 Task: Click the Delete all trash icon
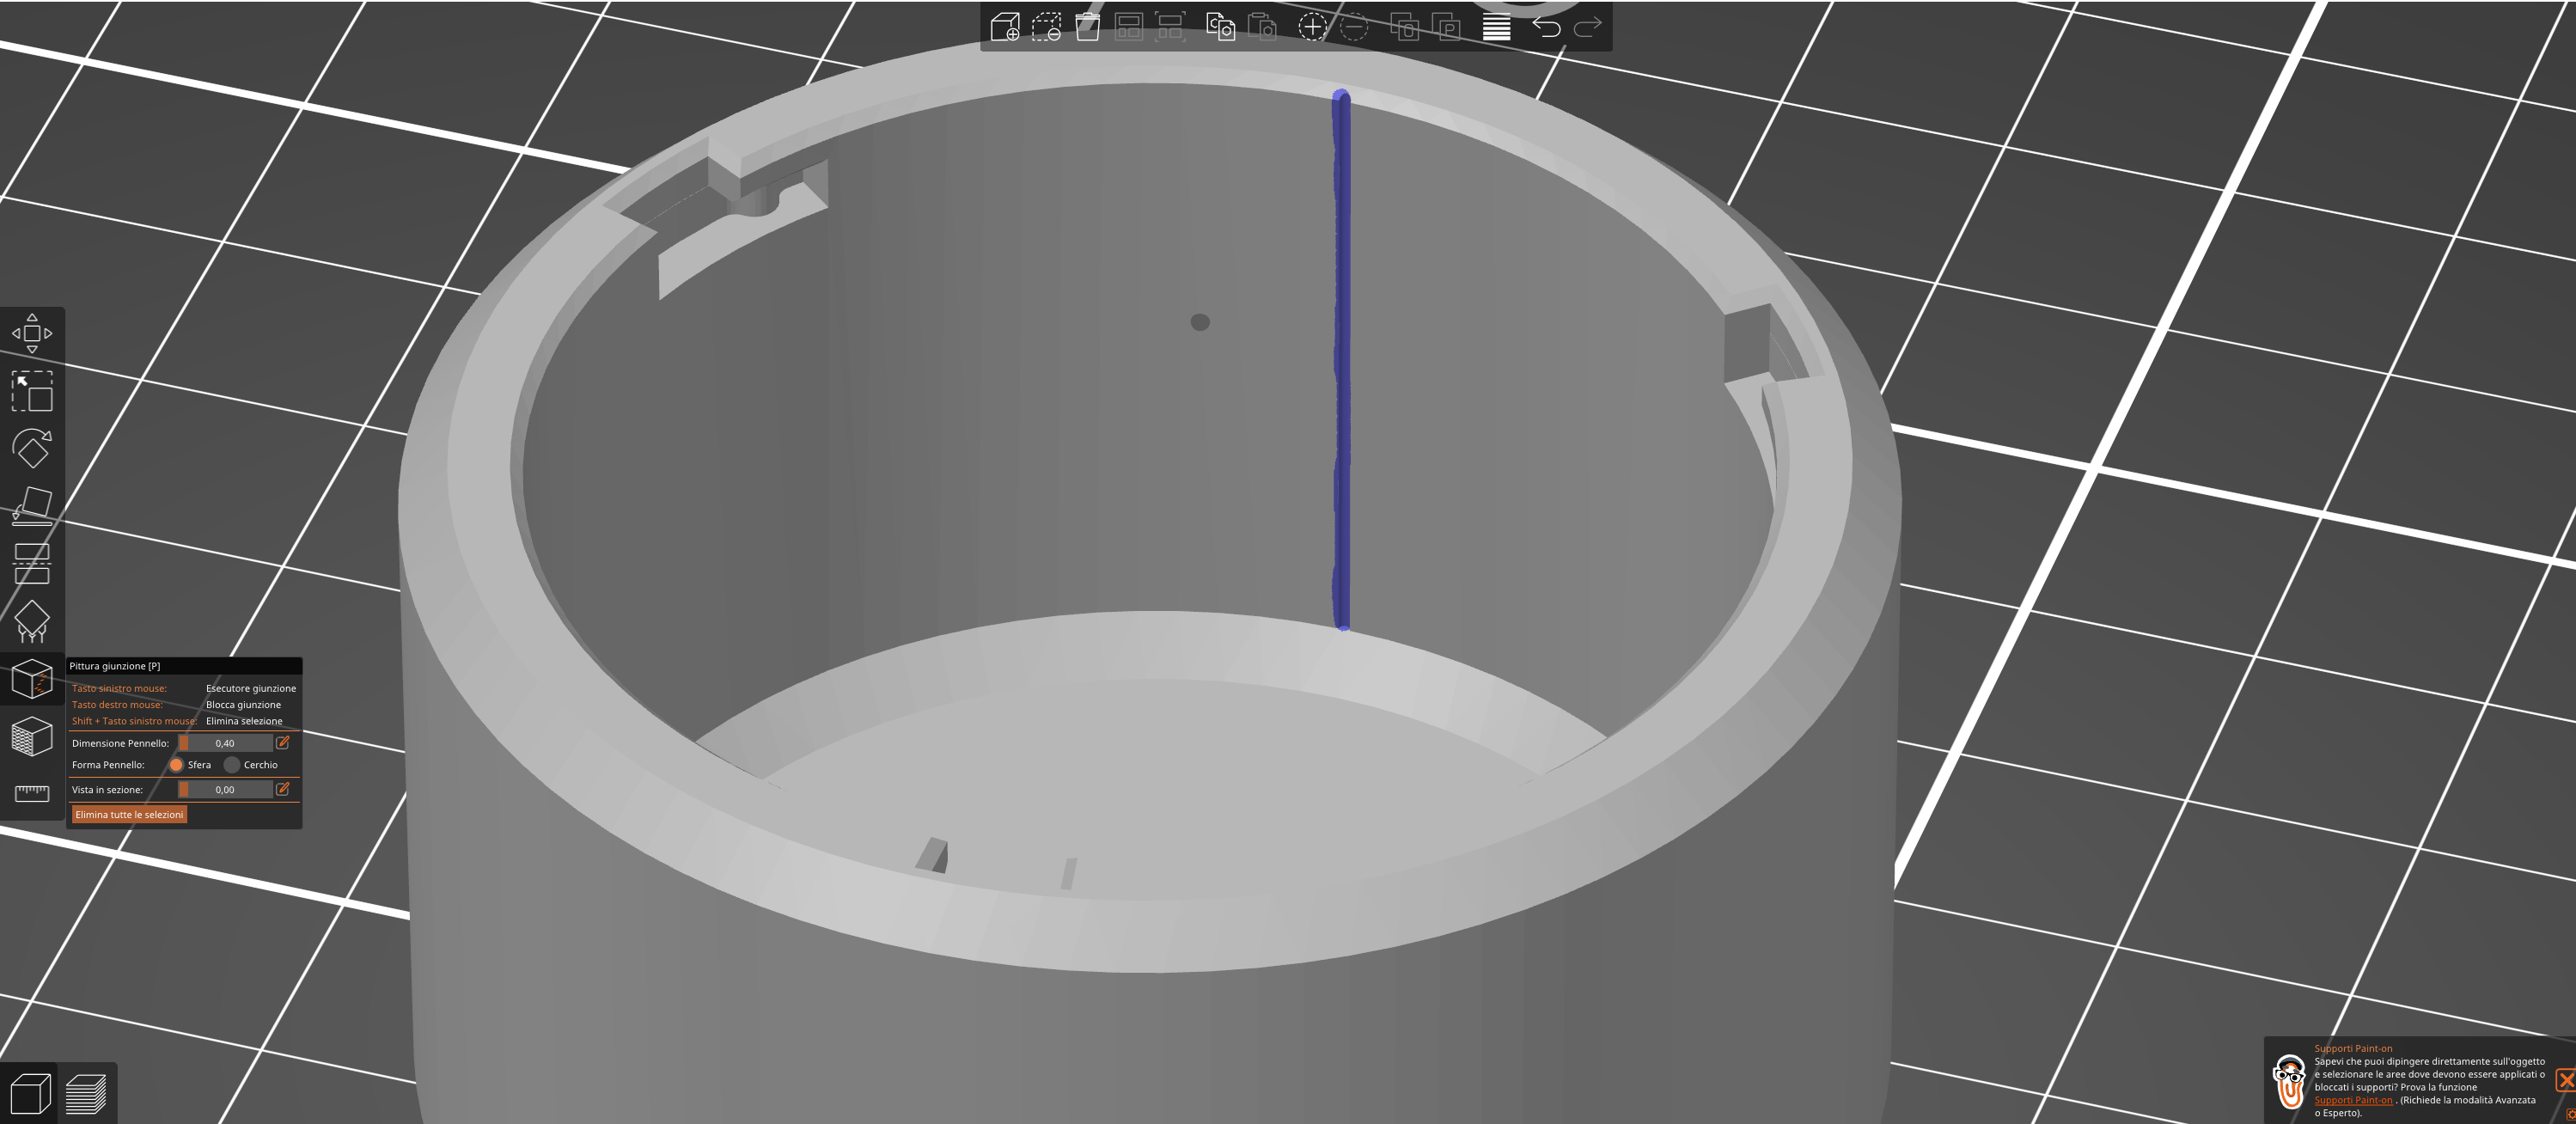(x=1088, y=26)
